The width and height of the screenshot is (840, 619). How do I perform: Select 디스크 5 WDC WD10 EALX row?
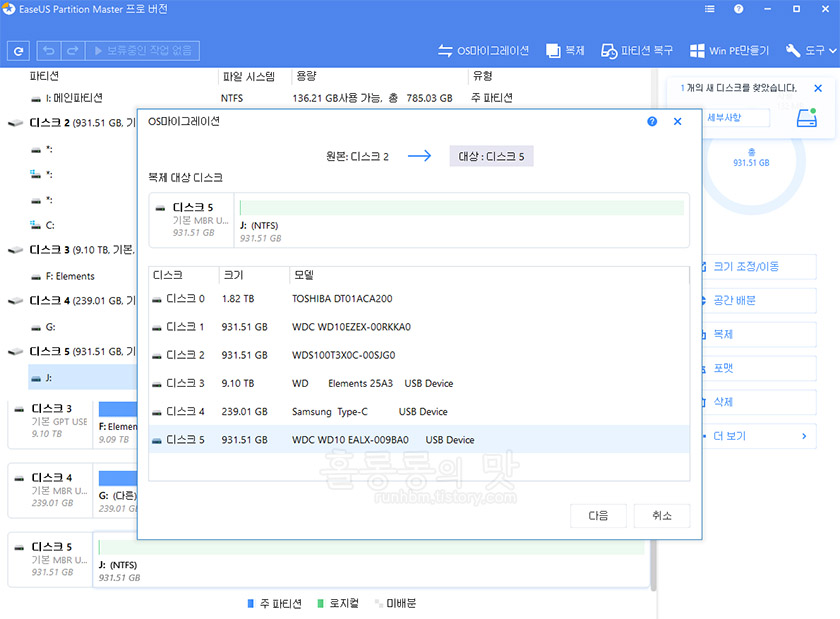418,439
